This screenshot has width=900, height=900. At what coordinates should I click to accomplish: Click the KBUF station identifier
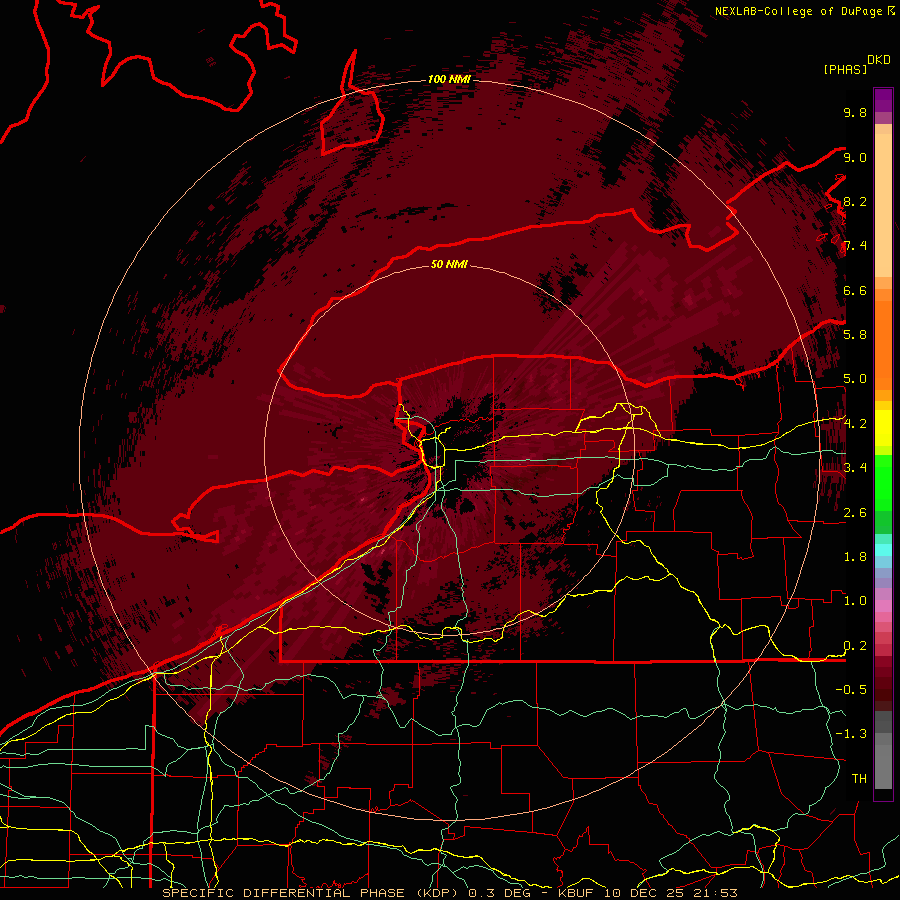pos(576,893)
